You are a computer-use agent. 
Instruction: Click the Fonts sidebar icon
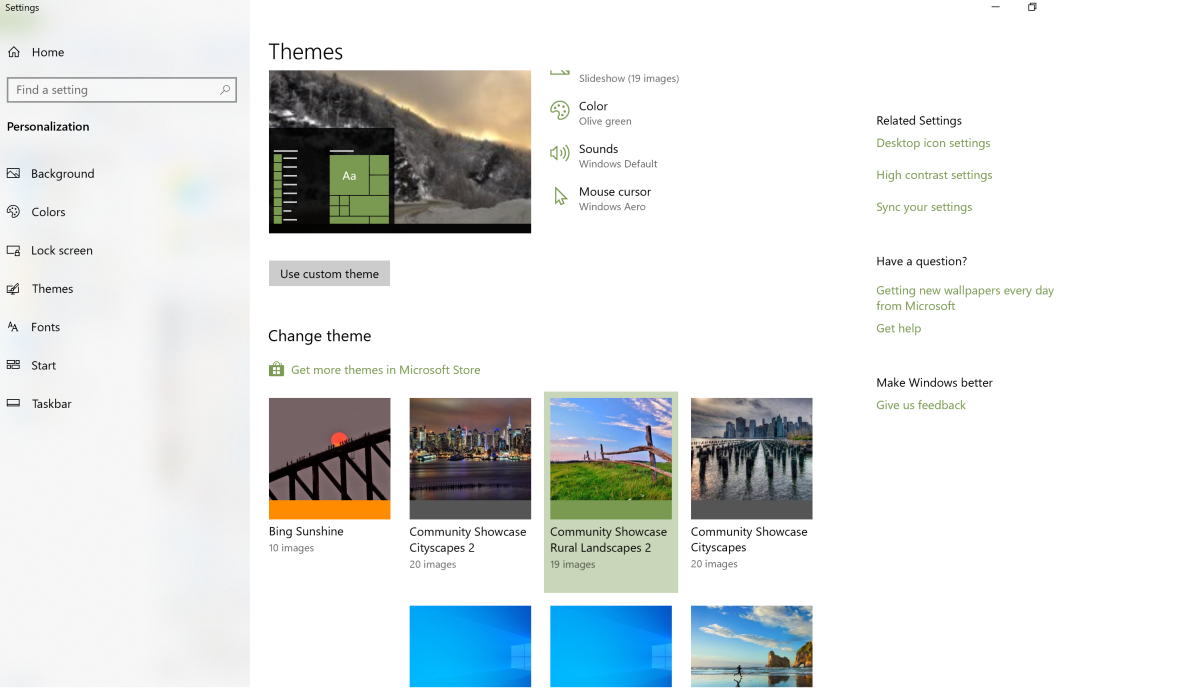click(x=14, y=327)
